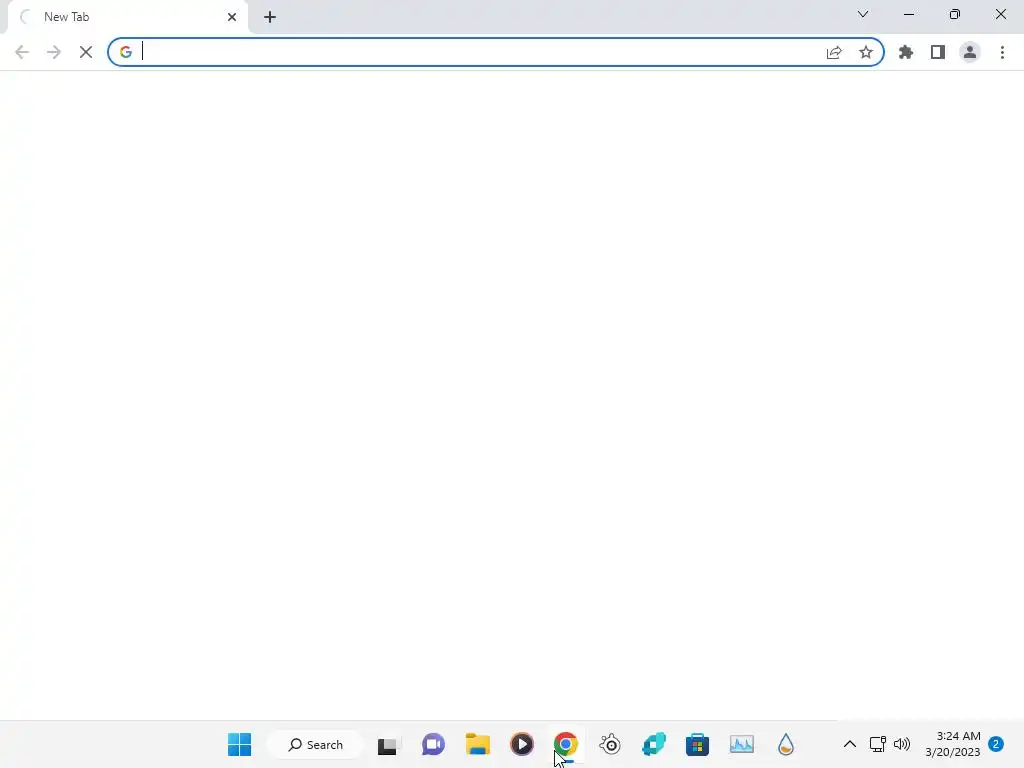1024x768 pixels.
Task: Open Task View on the taskbar
Action: coord(387,744)
